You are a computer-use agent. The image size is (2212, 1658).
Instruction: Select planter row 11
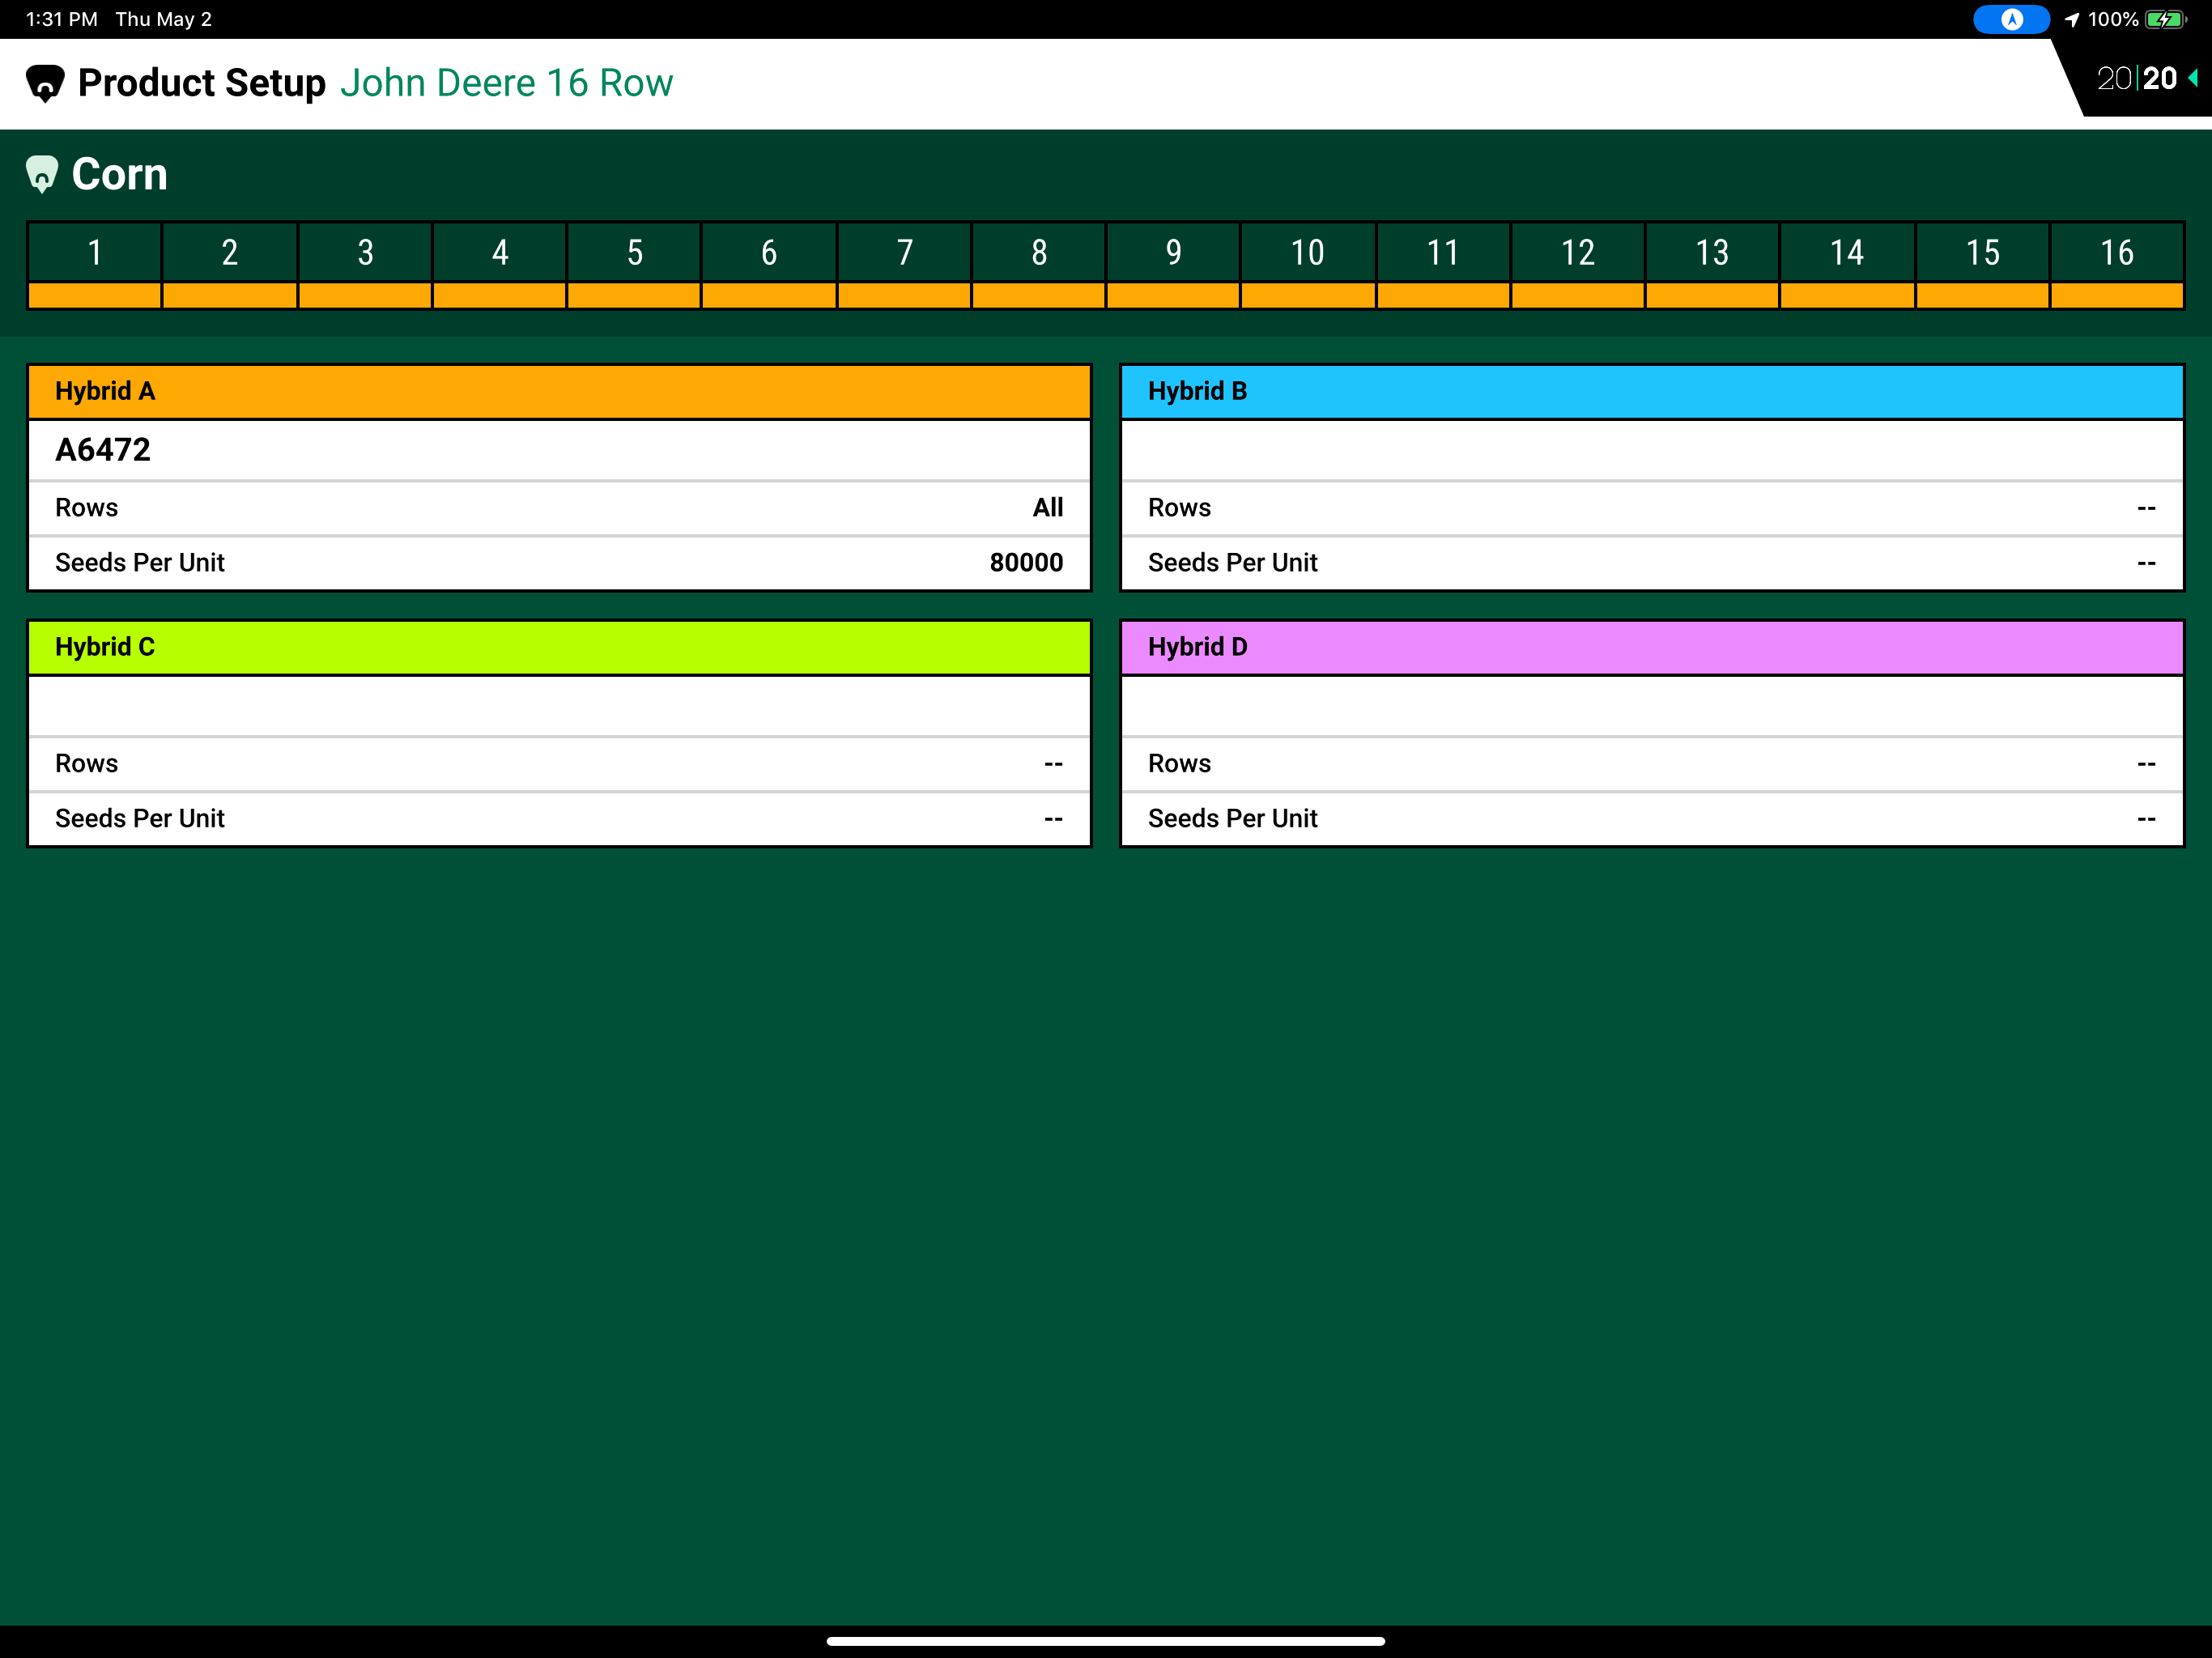pyautogui.click(x=1443, y=252)
